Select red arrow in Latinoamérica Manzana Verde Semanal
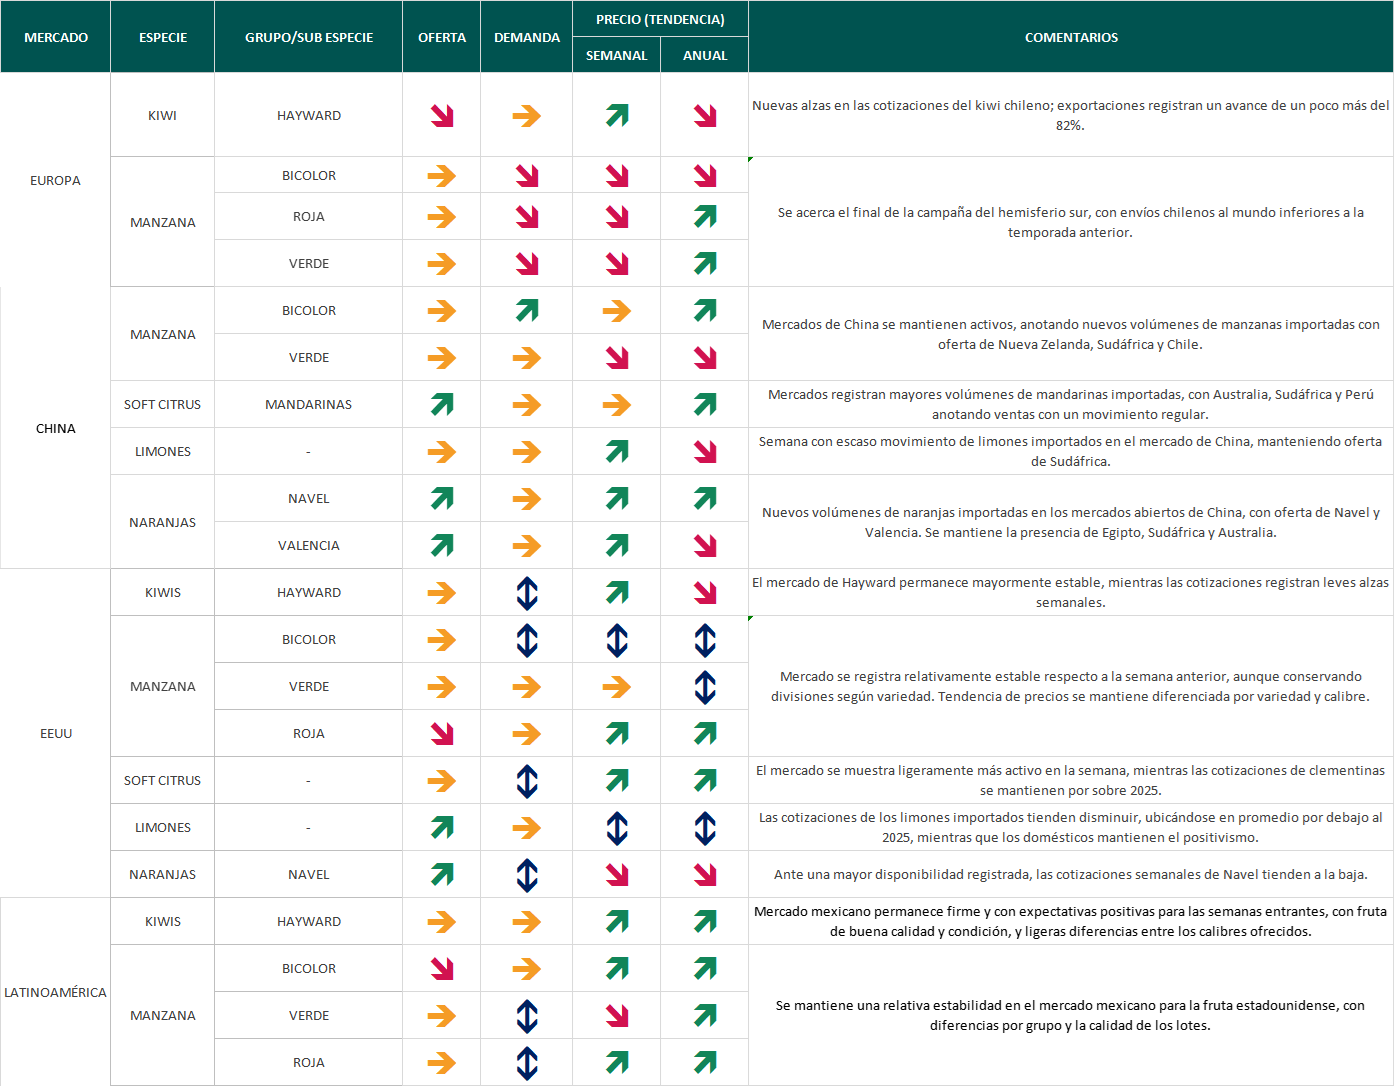Image resolution: width=1394 pixels, height=1087 pixels. click(617, 1016)
